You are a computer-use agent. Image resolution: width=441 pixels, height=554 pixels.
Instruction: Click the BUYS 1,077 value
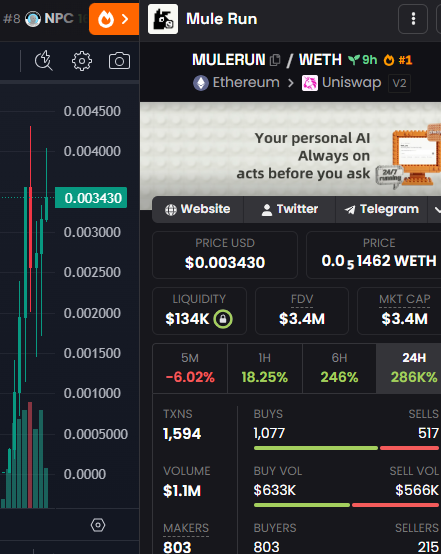tap(269, 433)
